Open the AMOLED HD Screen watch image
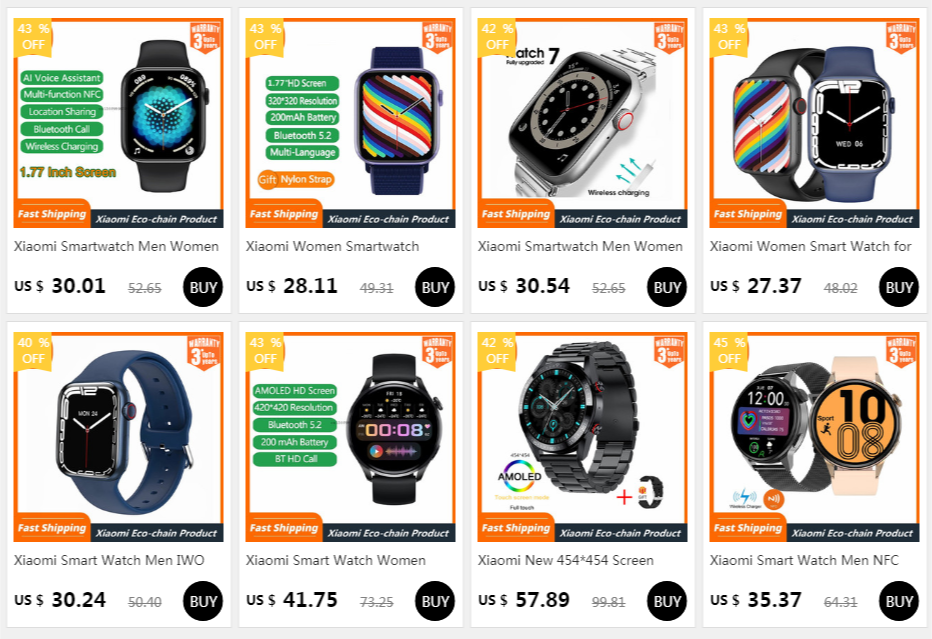This screenshot has height=639, width=932. [x=350, y=436]
